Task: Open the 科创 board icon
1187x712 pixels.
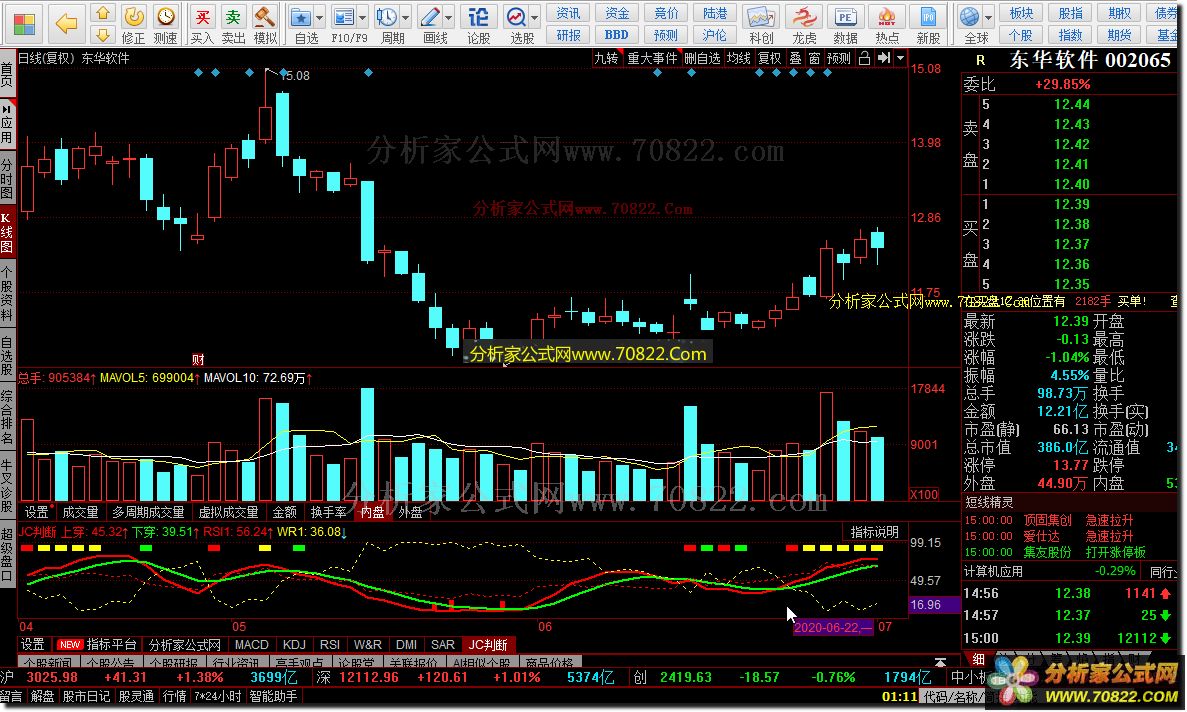Action: click(x=761, y=24)
